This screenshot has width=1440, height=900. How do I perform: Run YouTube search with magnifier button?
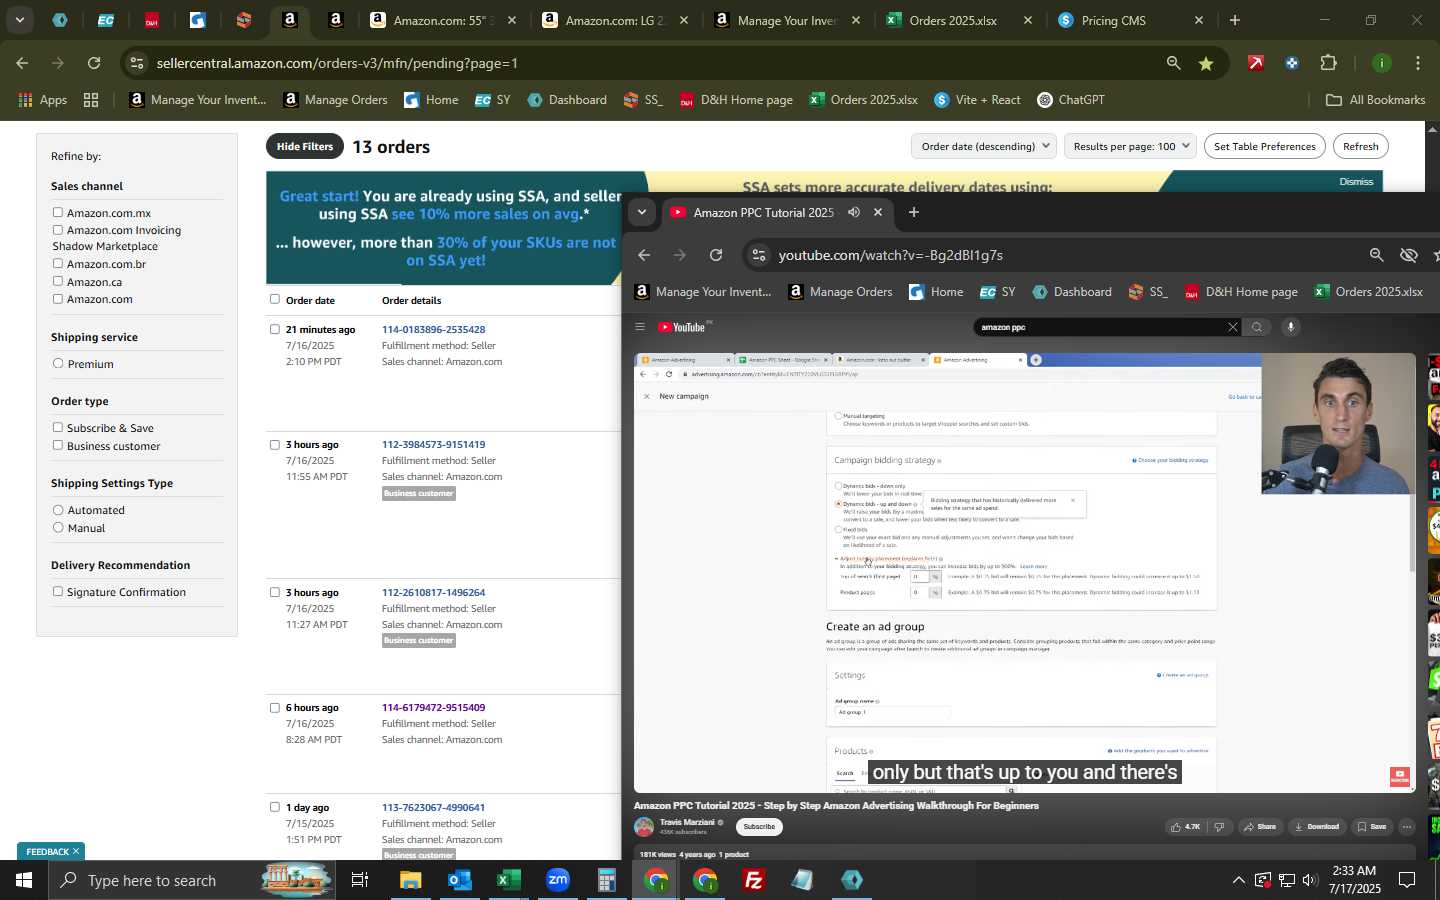coord(1257,327)
